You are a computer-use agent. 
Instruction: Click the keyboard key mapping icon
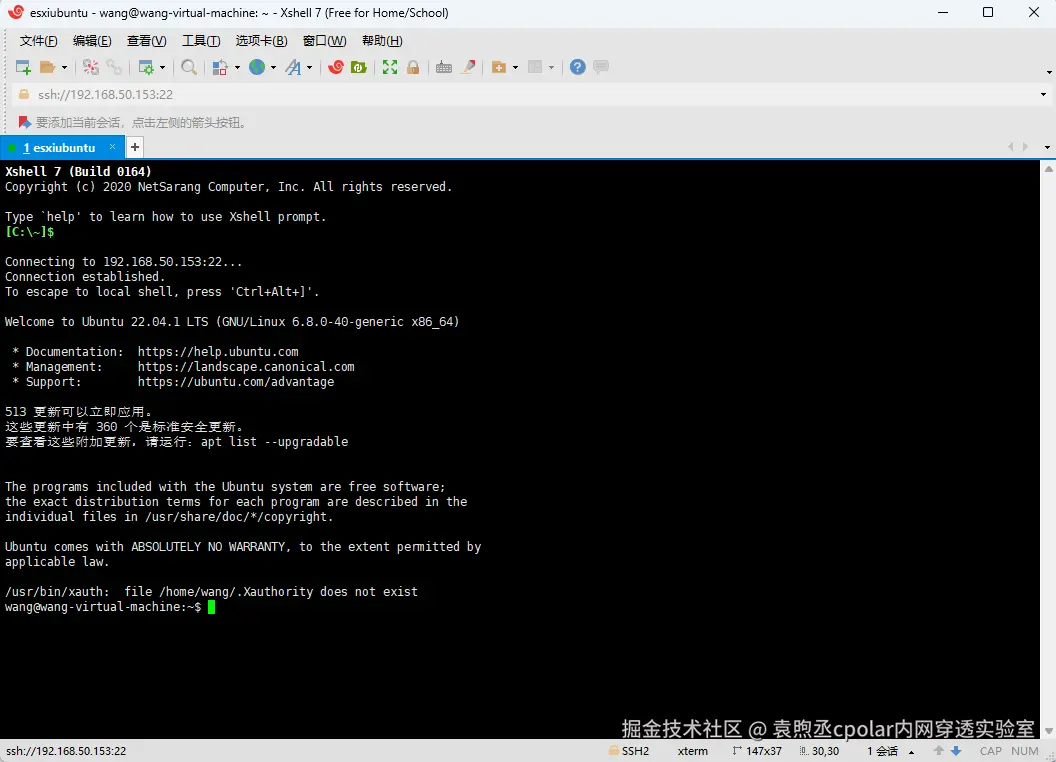pos(444,67)
